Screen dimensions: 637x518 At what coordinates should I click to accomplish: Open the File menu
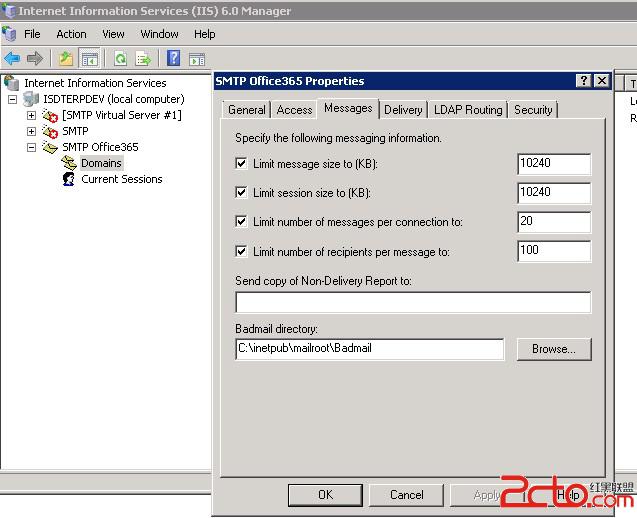pos(32,34)
